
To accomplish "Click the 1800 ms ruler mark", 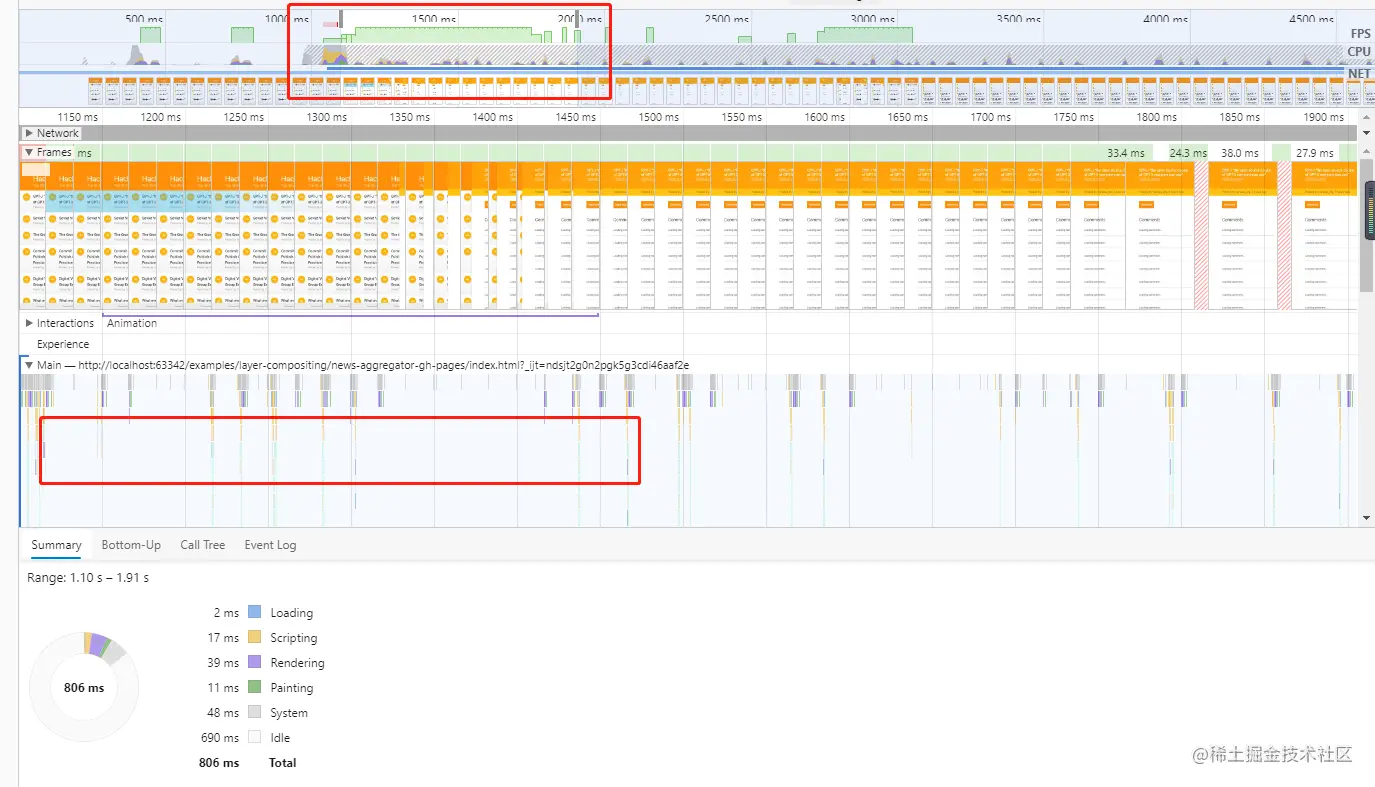I will (x=1156, y=117).
